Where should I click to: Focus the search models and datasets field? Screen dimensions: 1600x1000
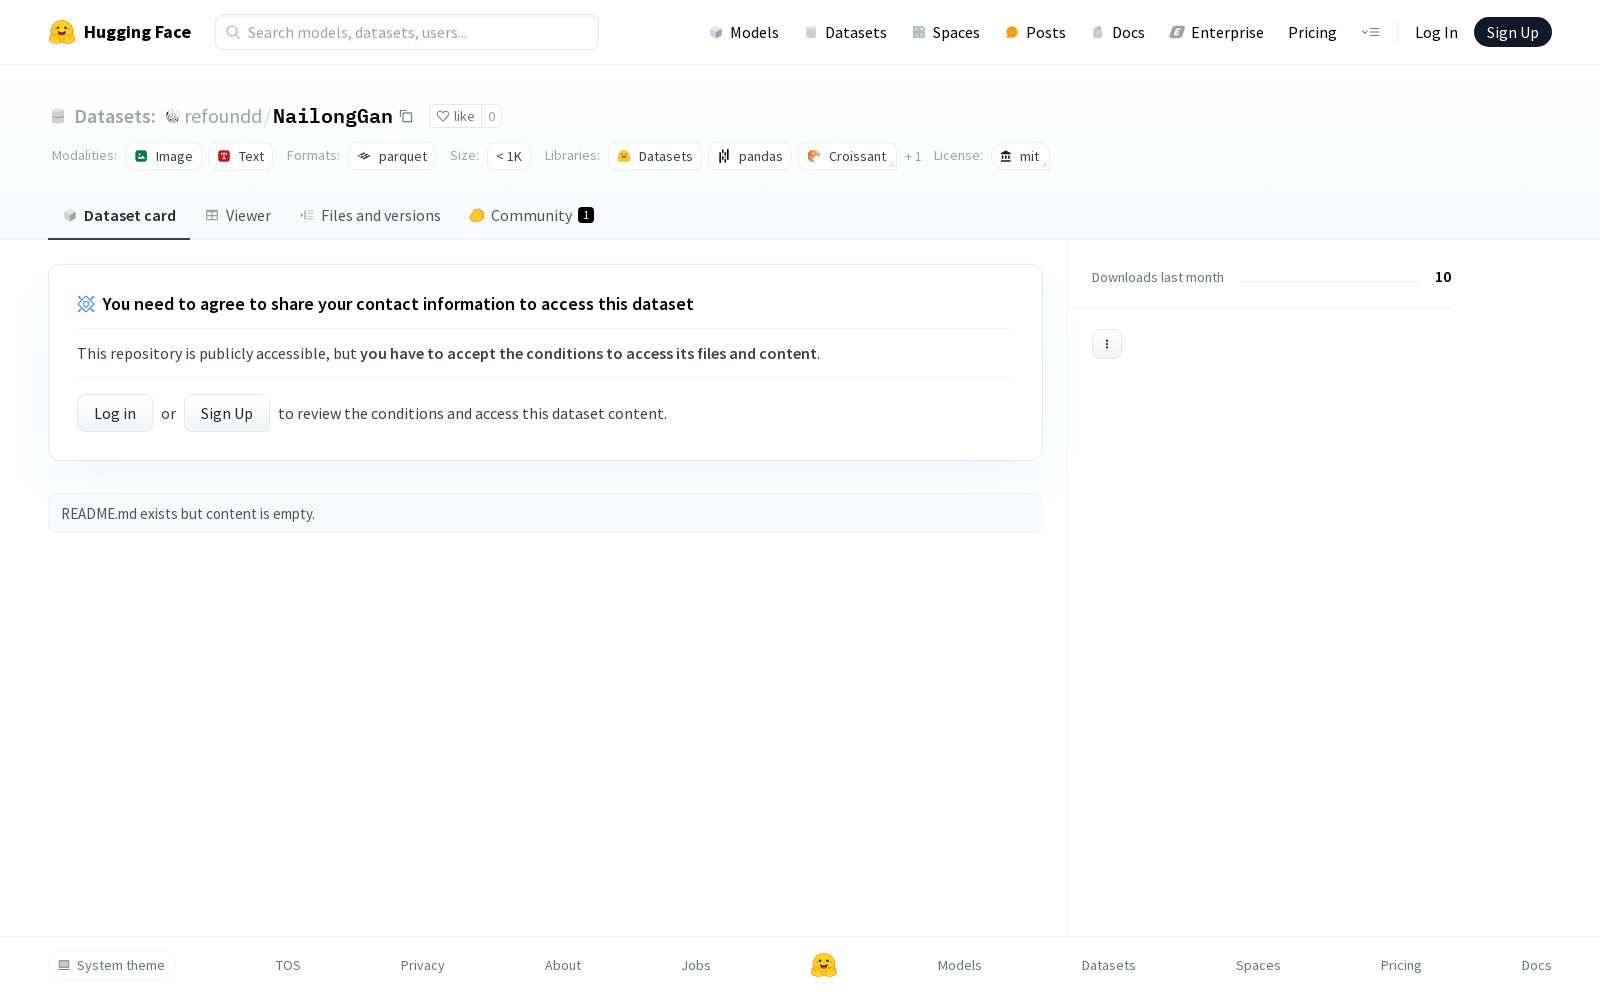[407, 32]
